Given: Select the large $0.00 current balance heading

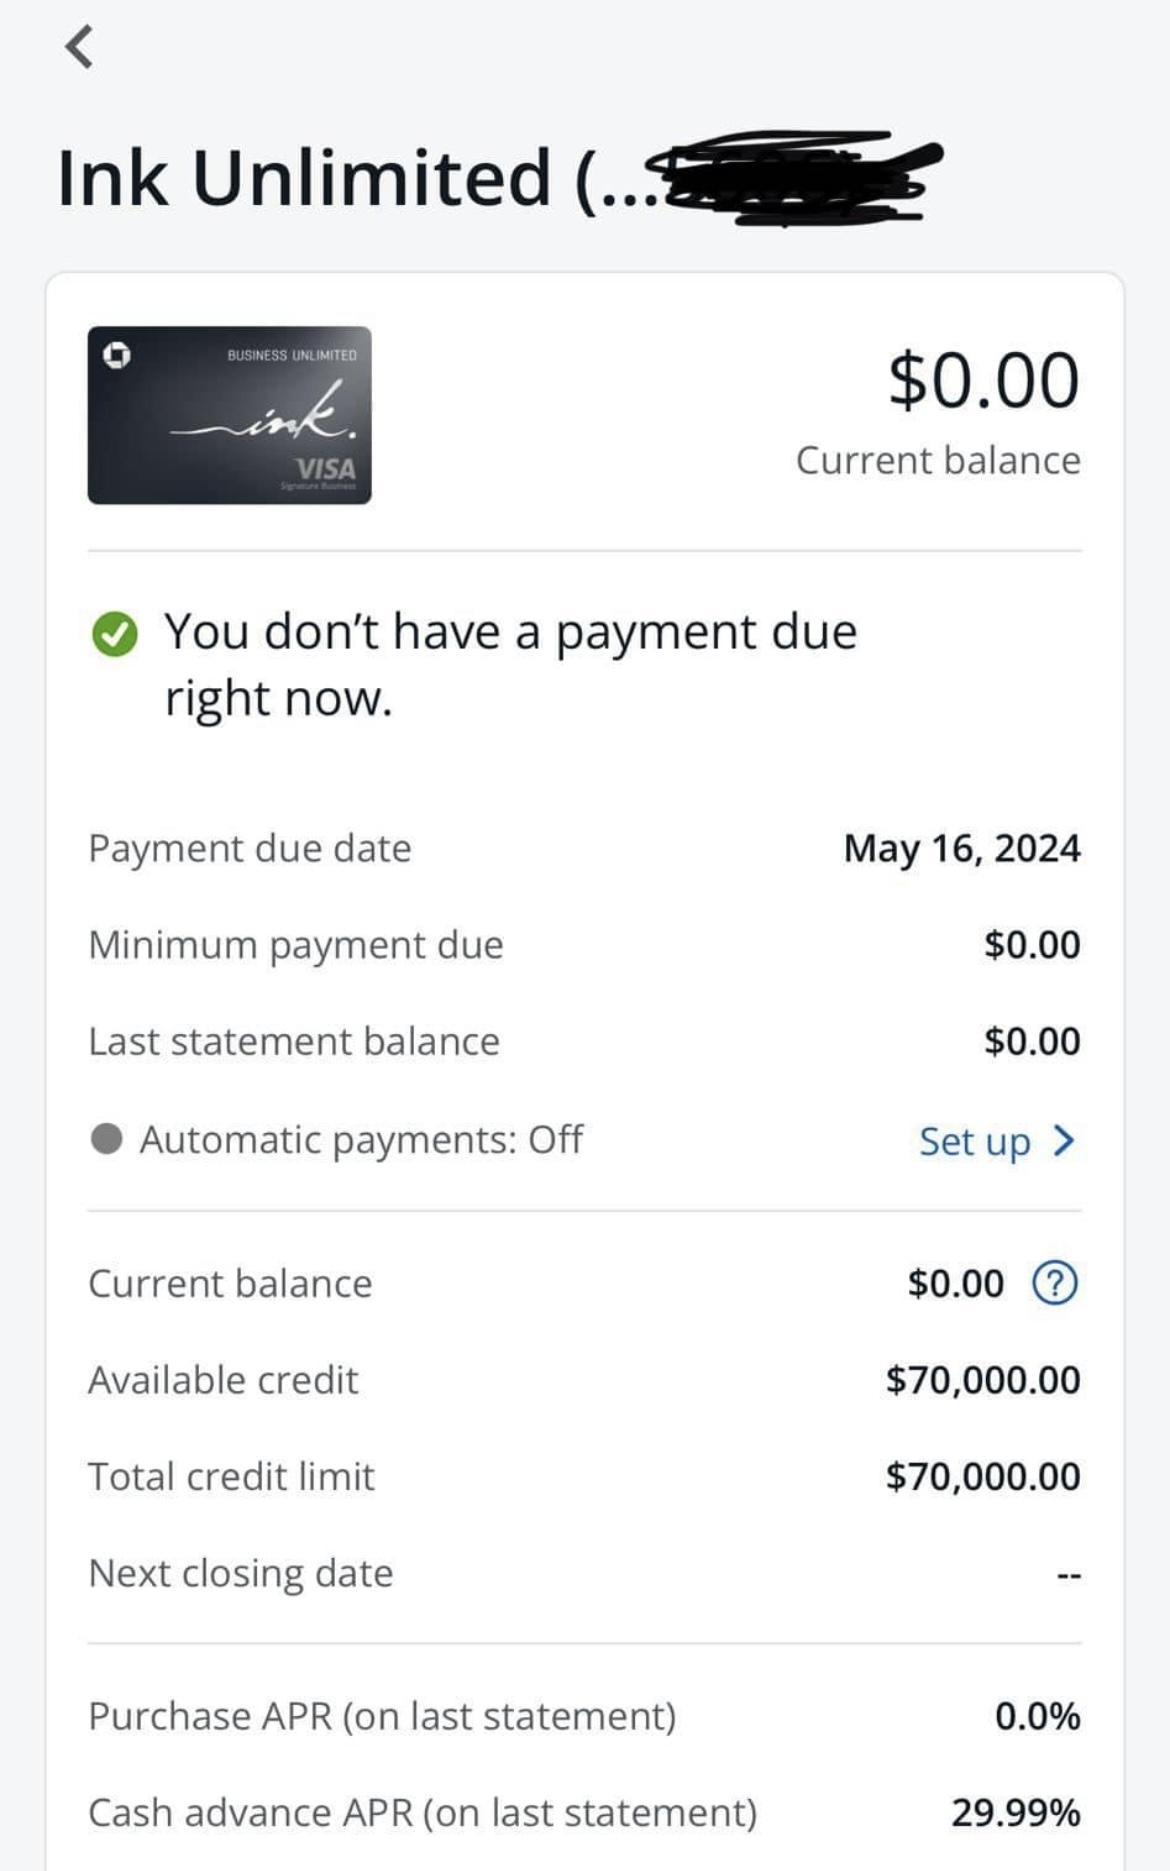Looking at the screenshot, I should click(x=983, y=381).
